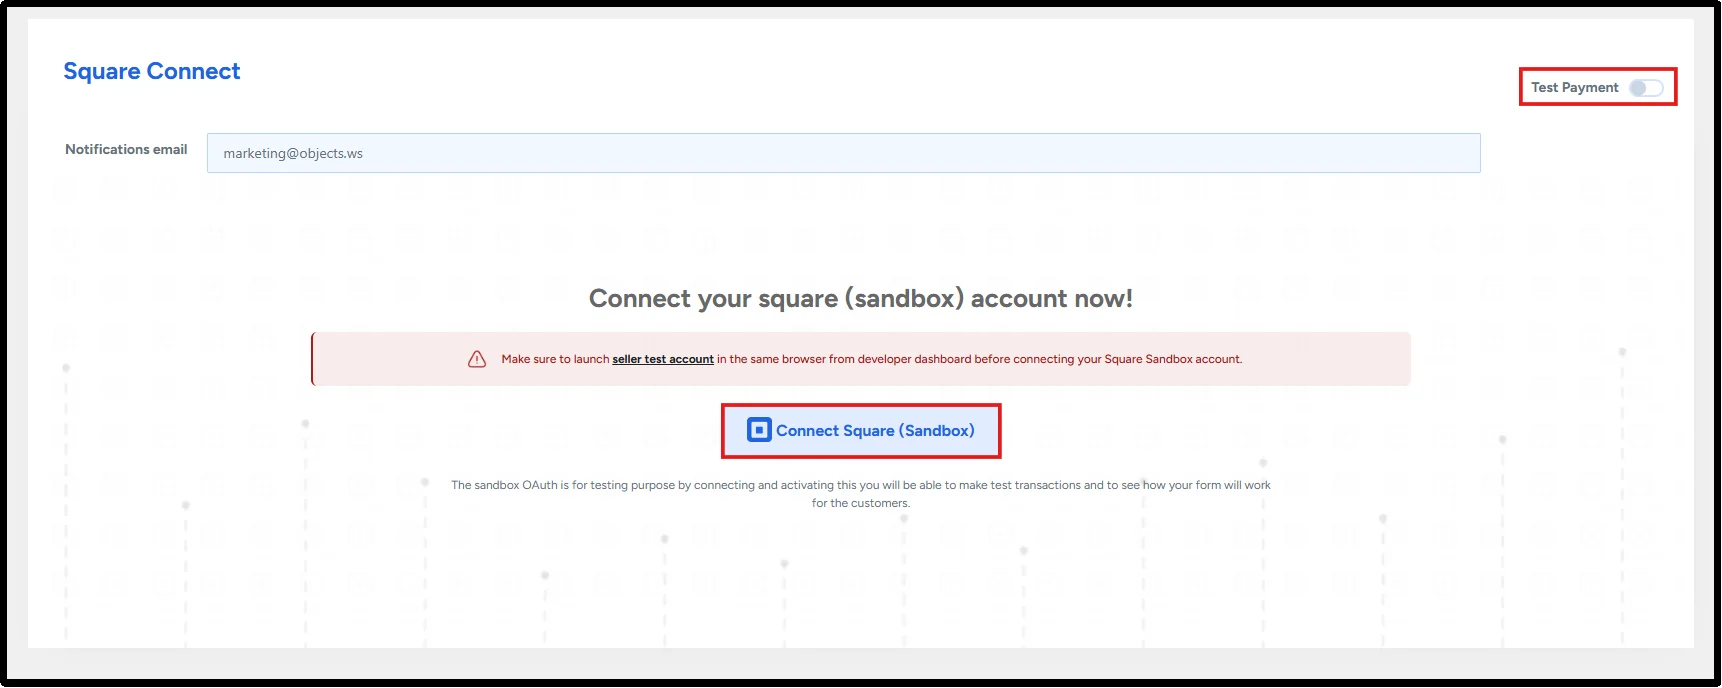Click the Test Payment label text
This screenshot has width=1722, height=688.
[x=1574, y=88]
